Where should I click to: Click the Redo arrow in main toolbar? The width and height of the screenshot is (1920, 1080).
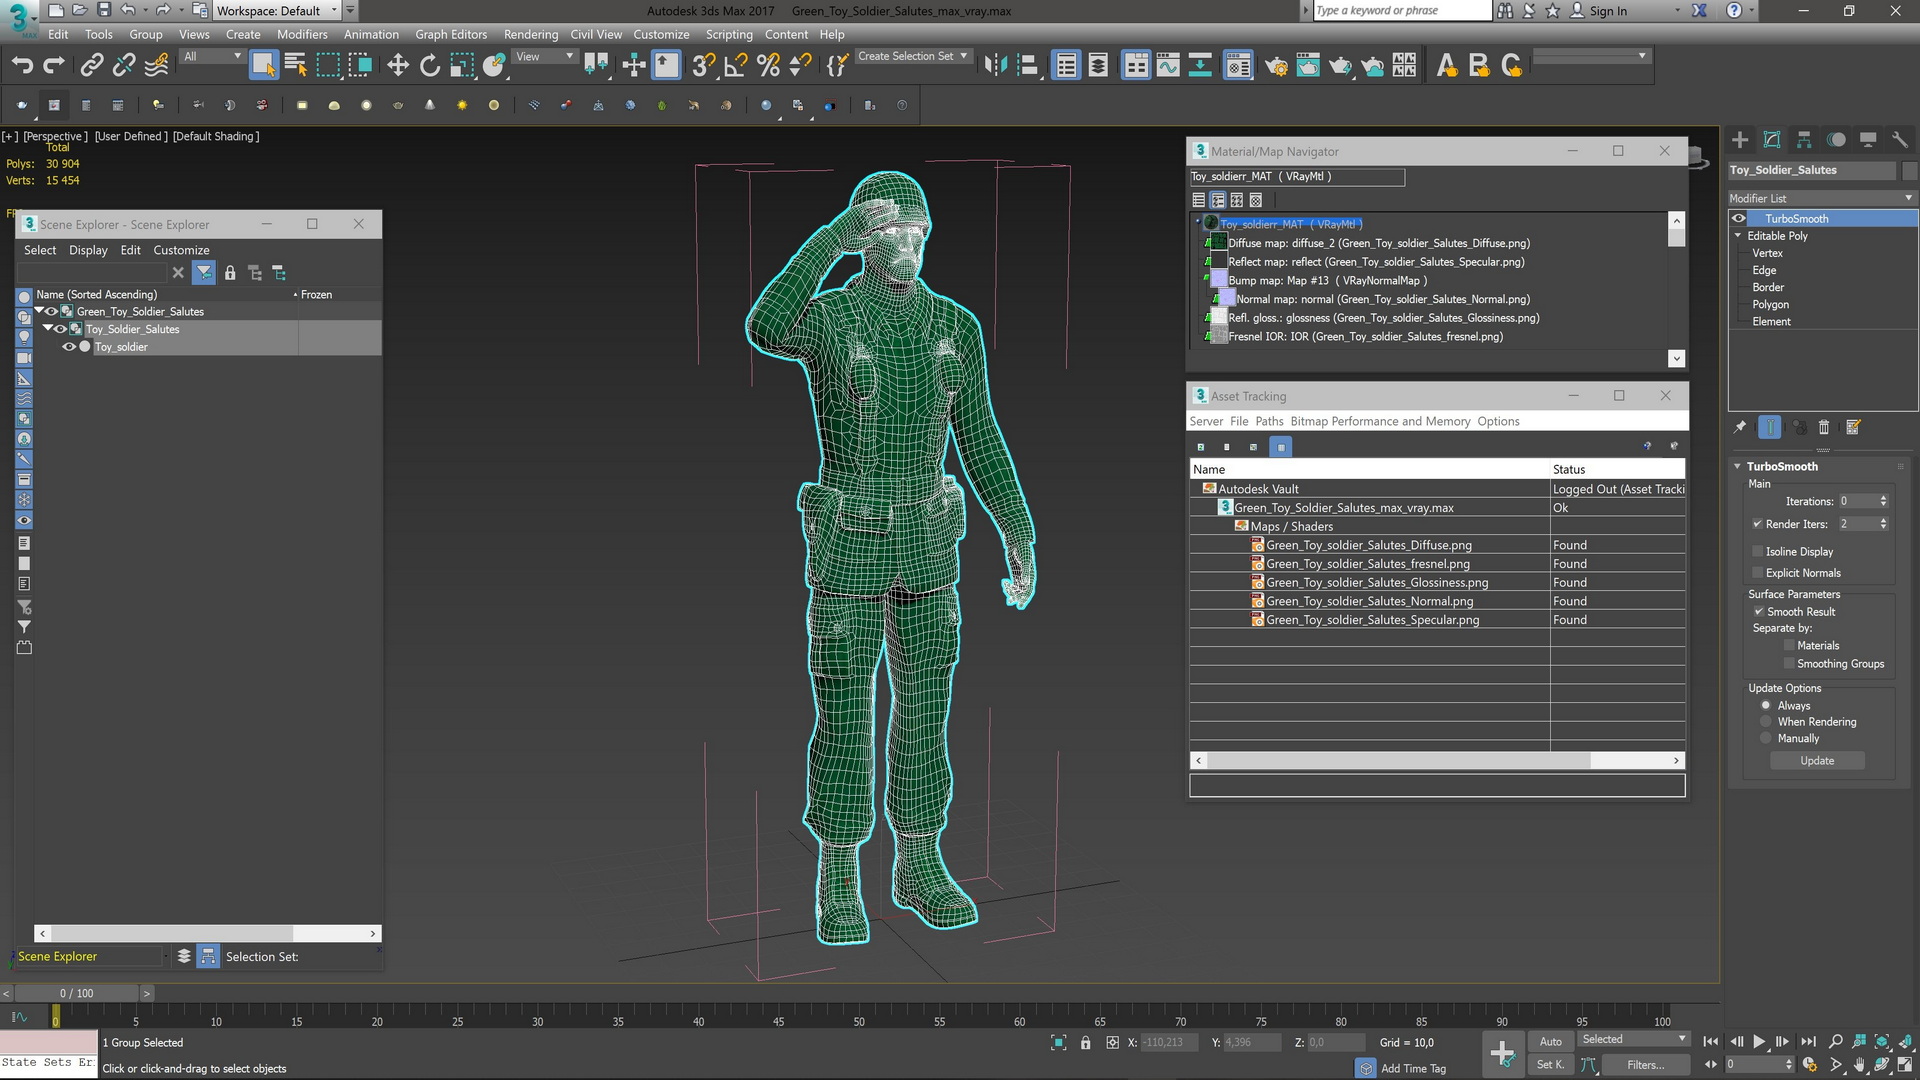coord(54,65)
